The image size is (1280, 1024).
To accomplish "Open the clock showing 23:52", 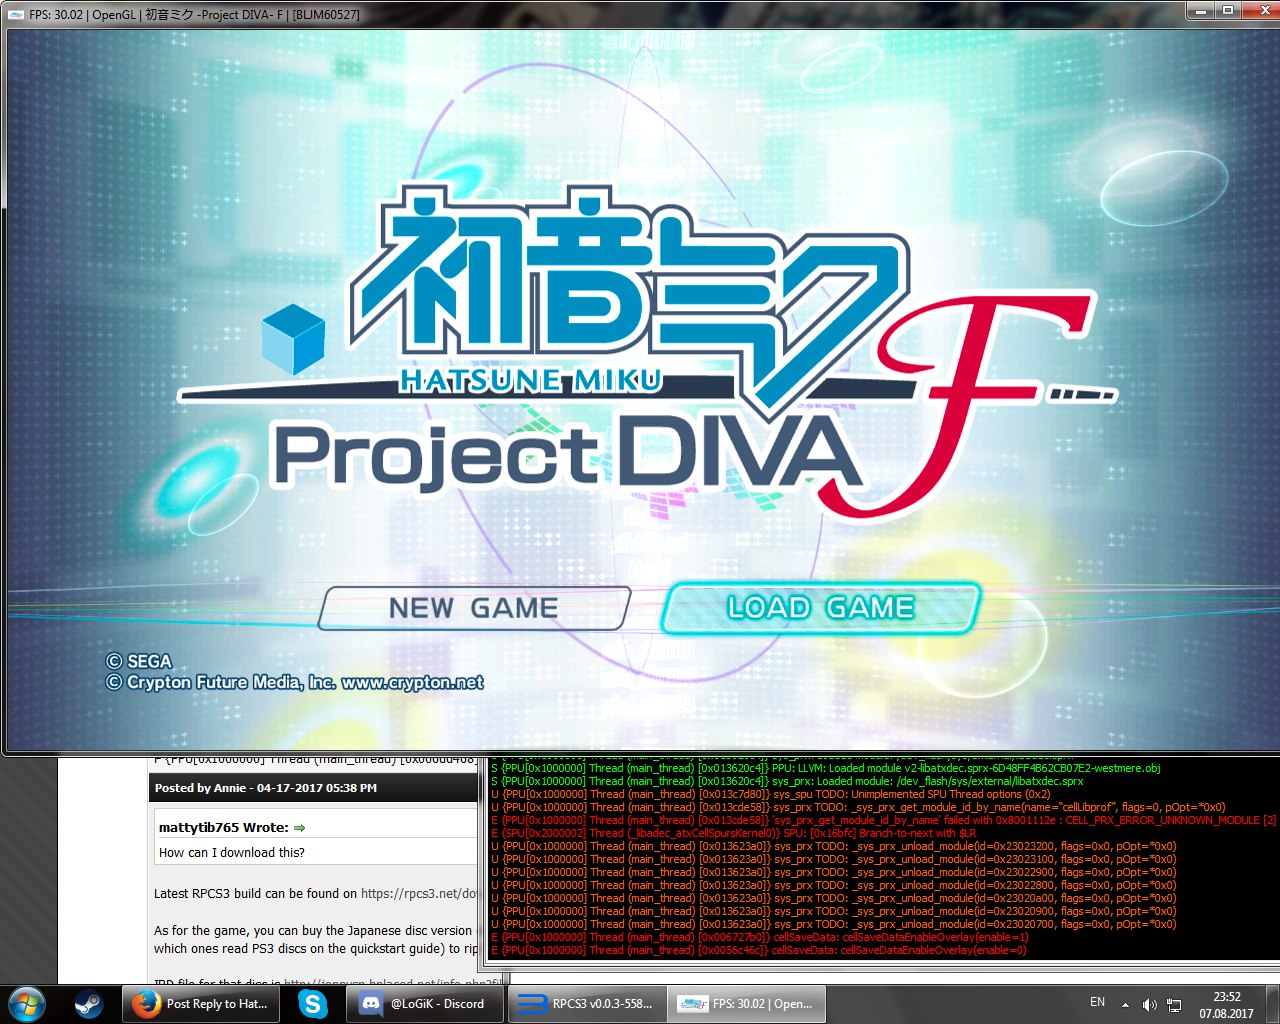I will pyautogui.click(x=1227, y=1005).
